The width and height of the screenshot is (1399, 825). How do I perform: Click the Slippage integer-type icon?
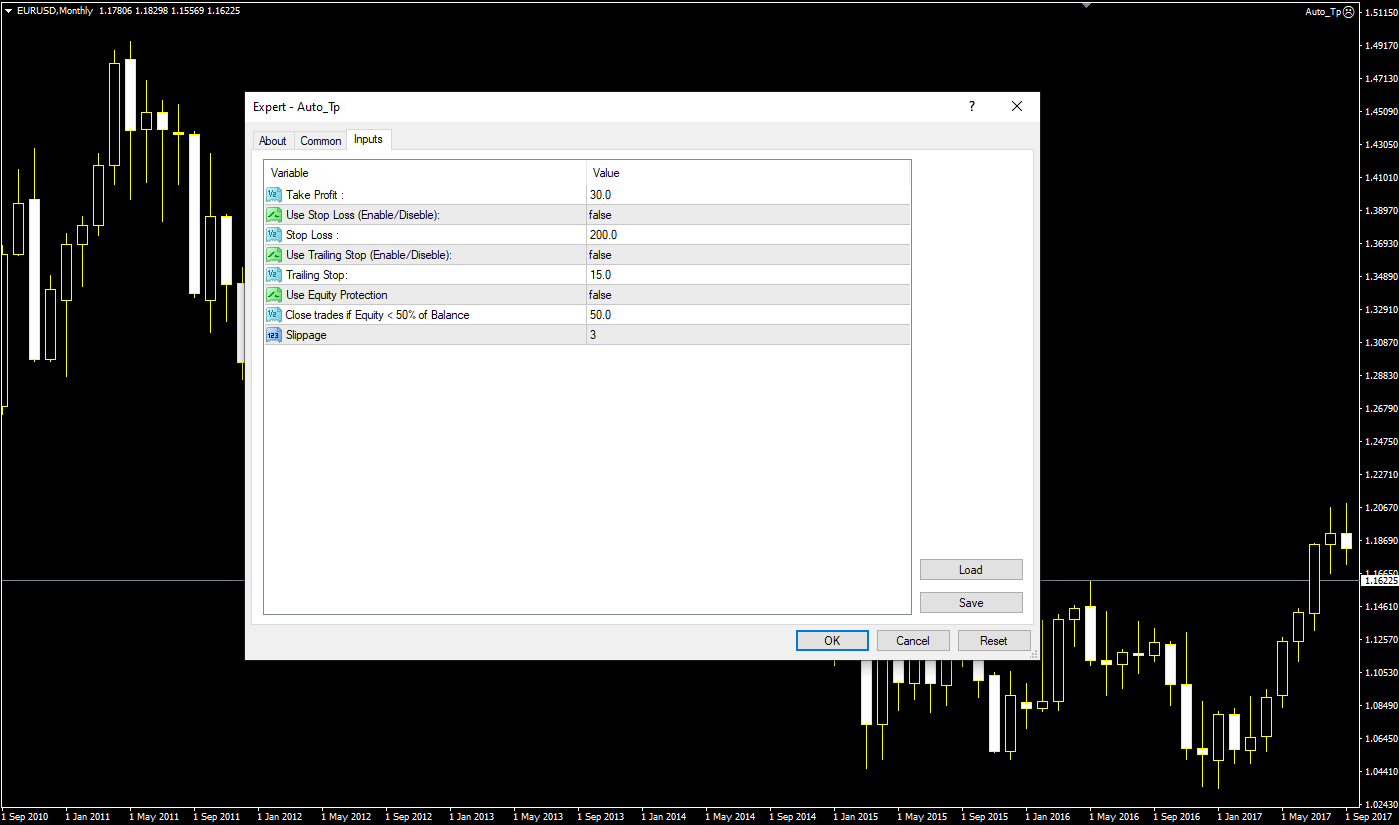274,335
